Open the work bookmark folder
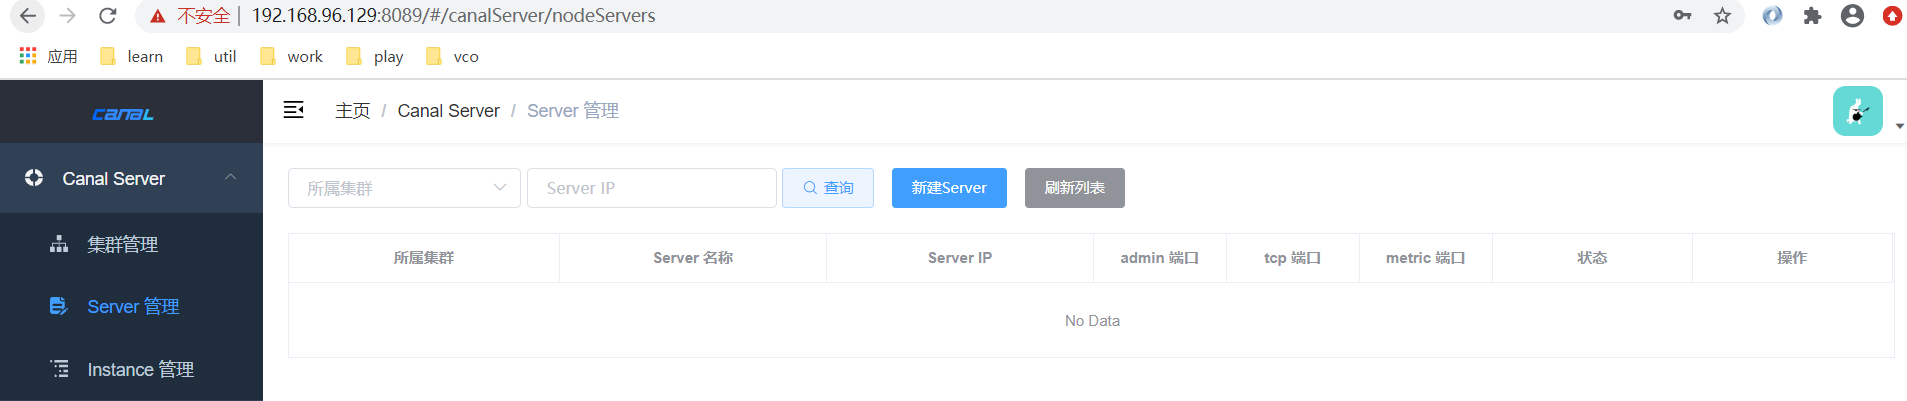1907x401 pixels. coord(291,56)
